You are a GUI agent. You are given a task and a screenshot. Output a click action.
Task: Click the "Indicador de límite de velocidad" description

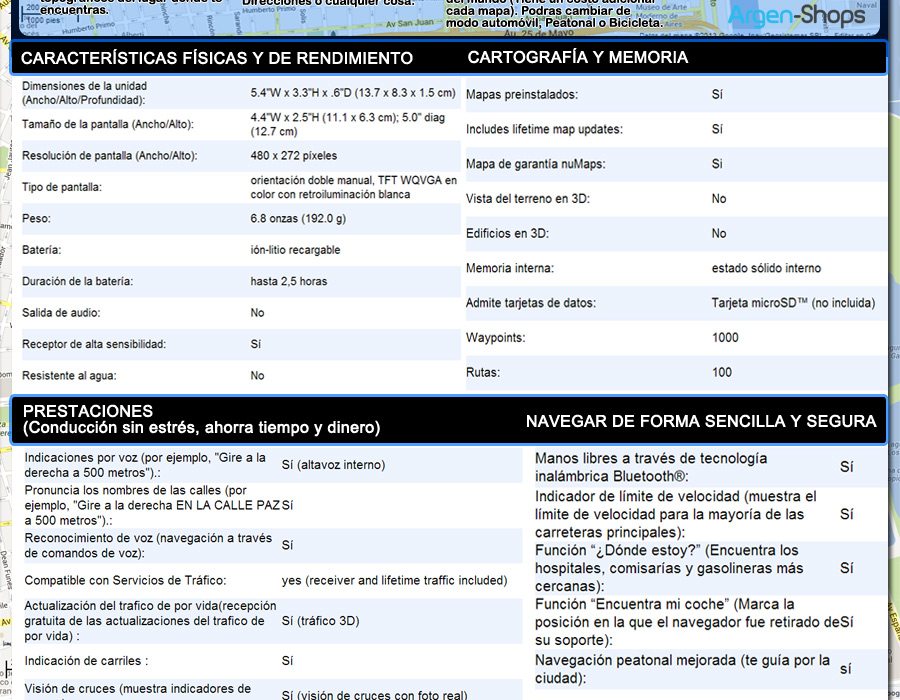pos(676,514)
